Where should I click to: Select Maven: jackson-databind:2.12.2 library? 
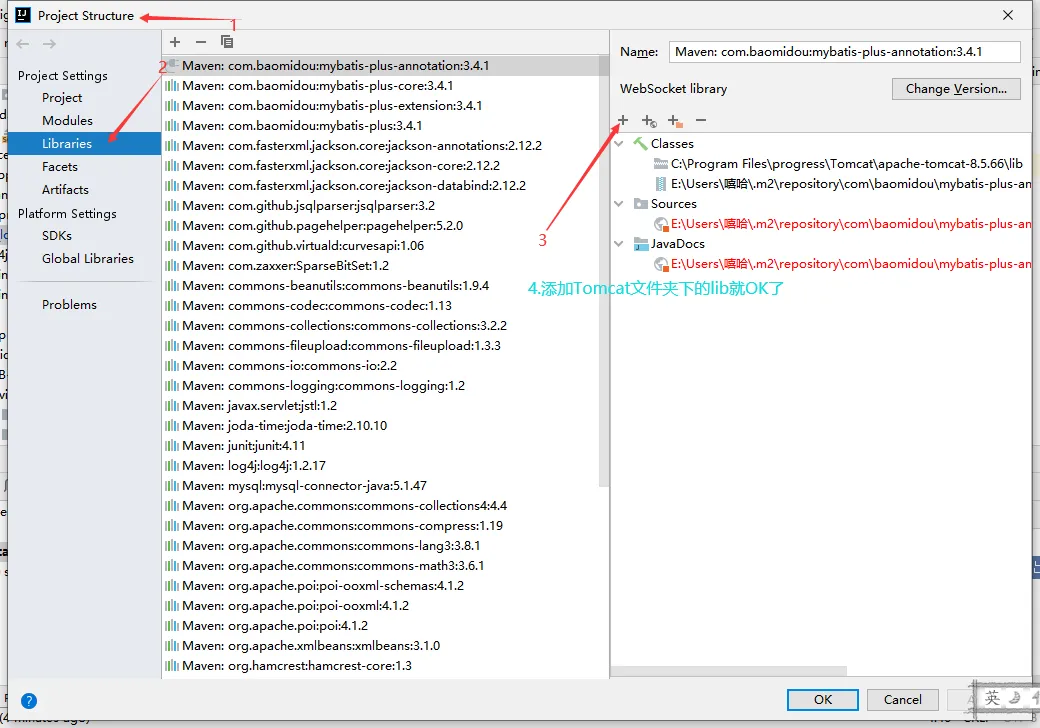pyautogui.click(x=383, y=186)
